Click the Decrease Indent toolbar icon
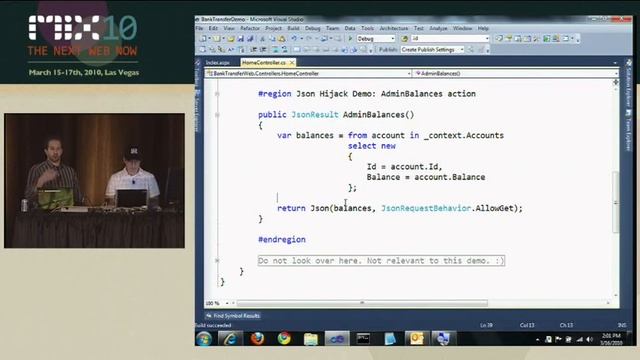This screenshot has height=360, width=640. pos(253,49)
